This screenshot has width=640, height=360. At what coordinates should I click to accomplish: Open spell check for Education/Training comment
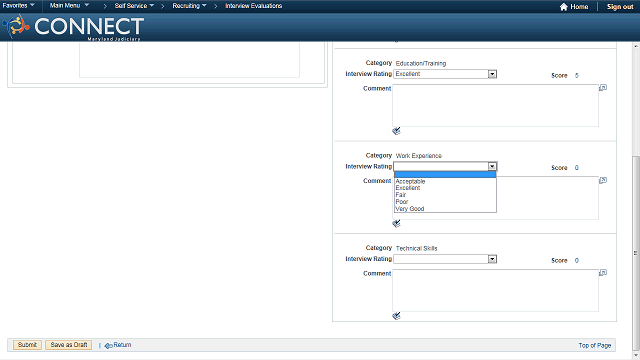coord(396,131)
